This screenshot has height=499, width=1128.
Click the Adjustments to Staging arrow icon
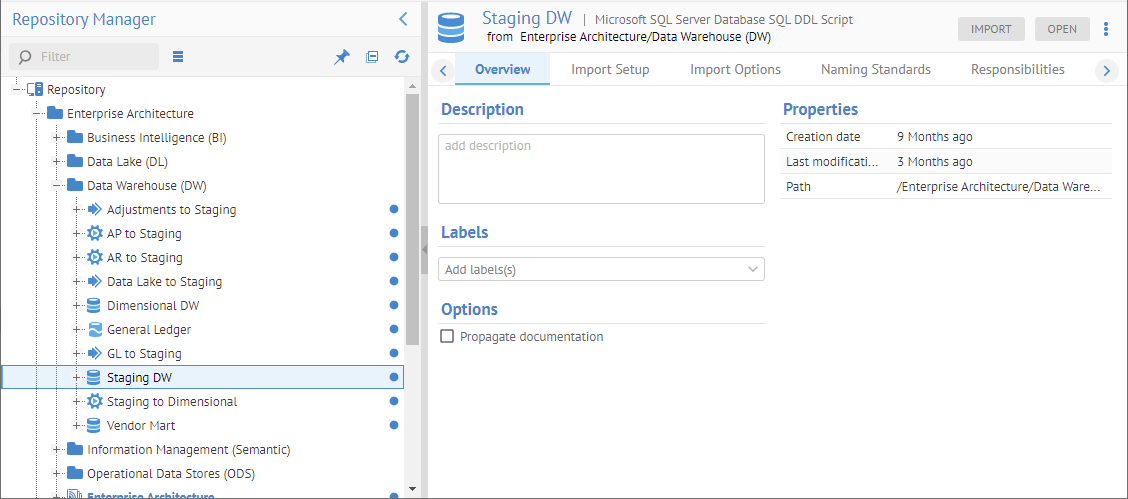pos(95,210)
